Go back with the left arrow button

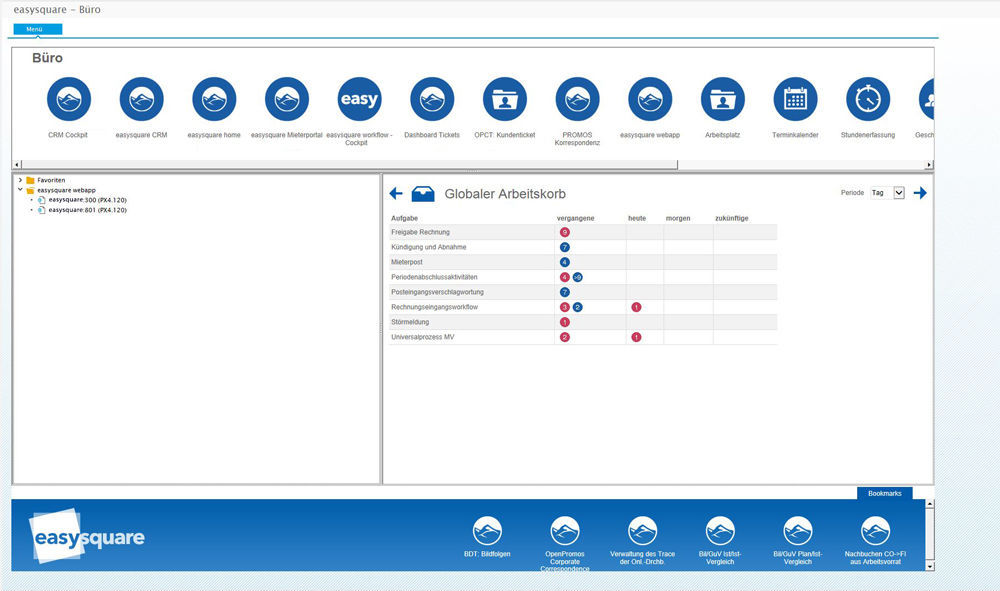click(x=396, y=194)
